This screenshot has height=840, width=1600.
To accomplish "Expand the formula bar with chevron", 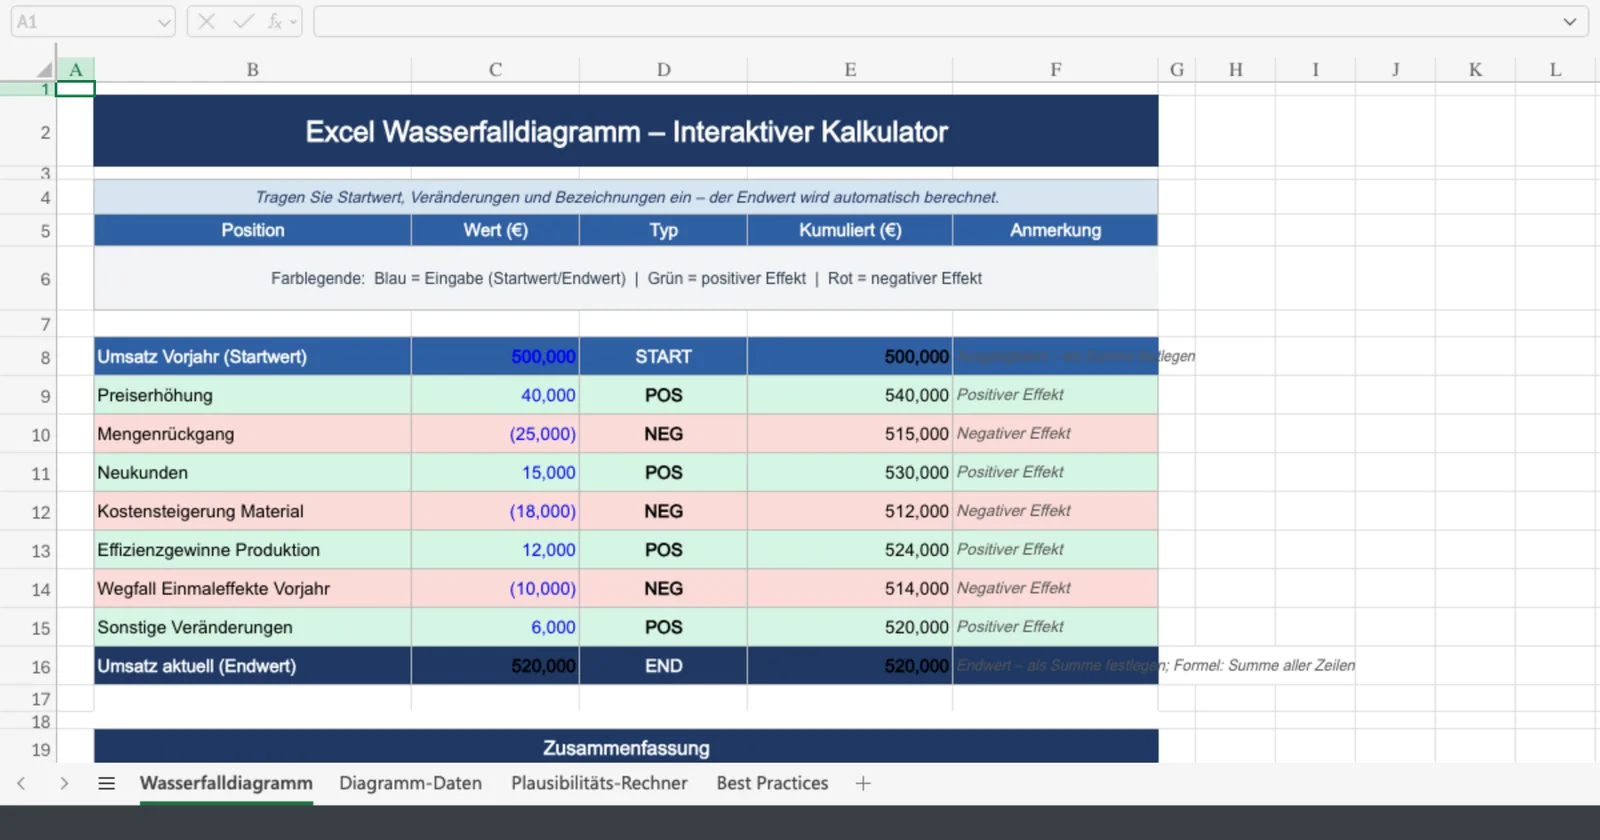I will 1570,22.
